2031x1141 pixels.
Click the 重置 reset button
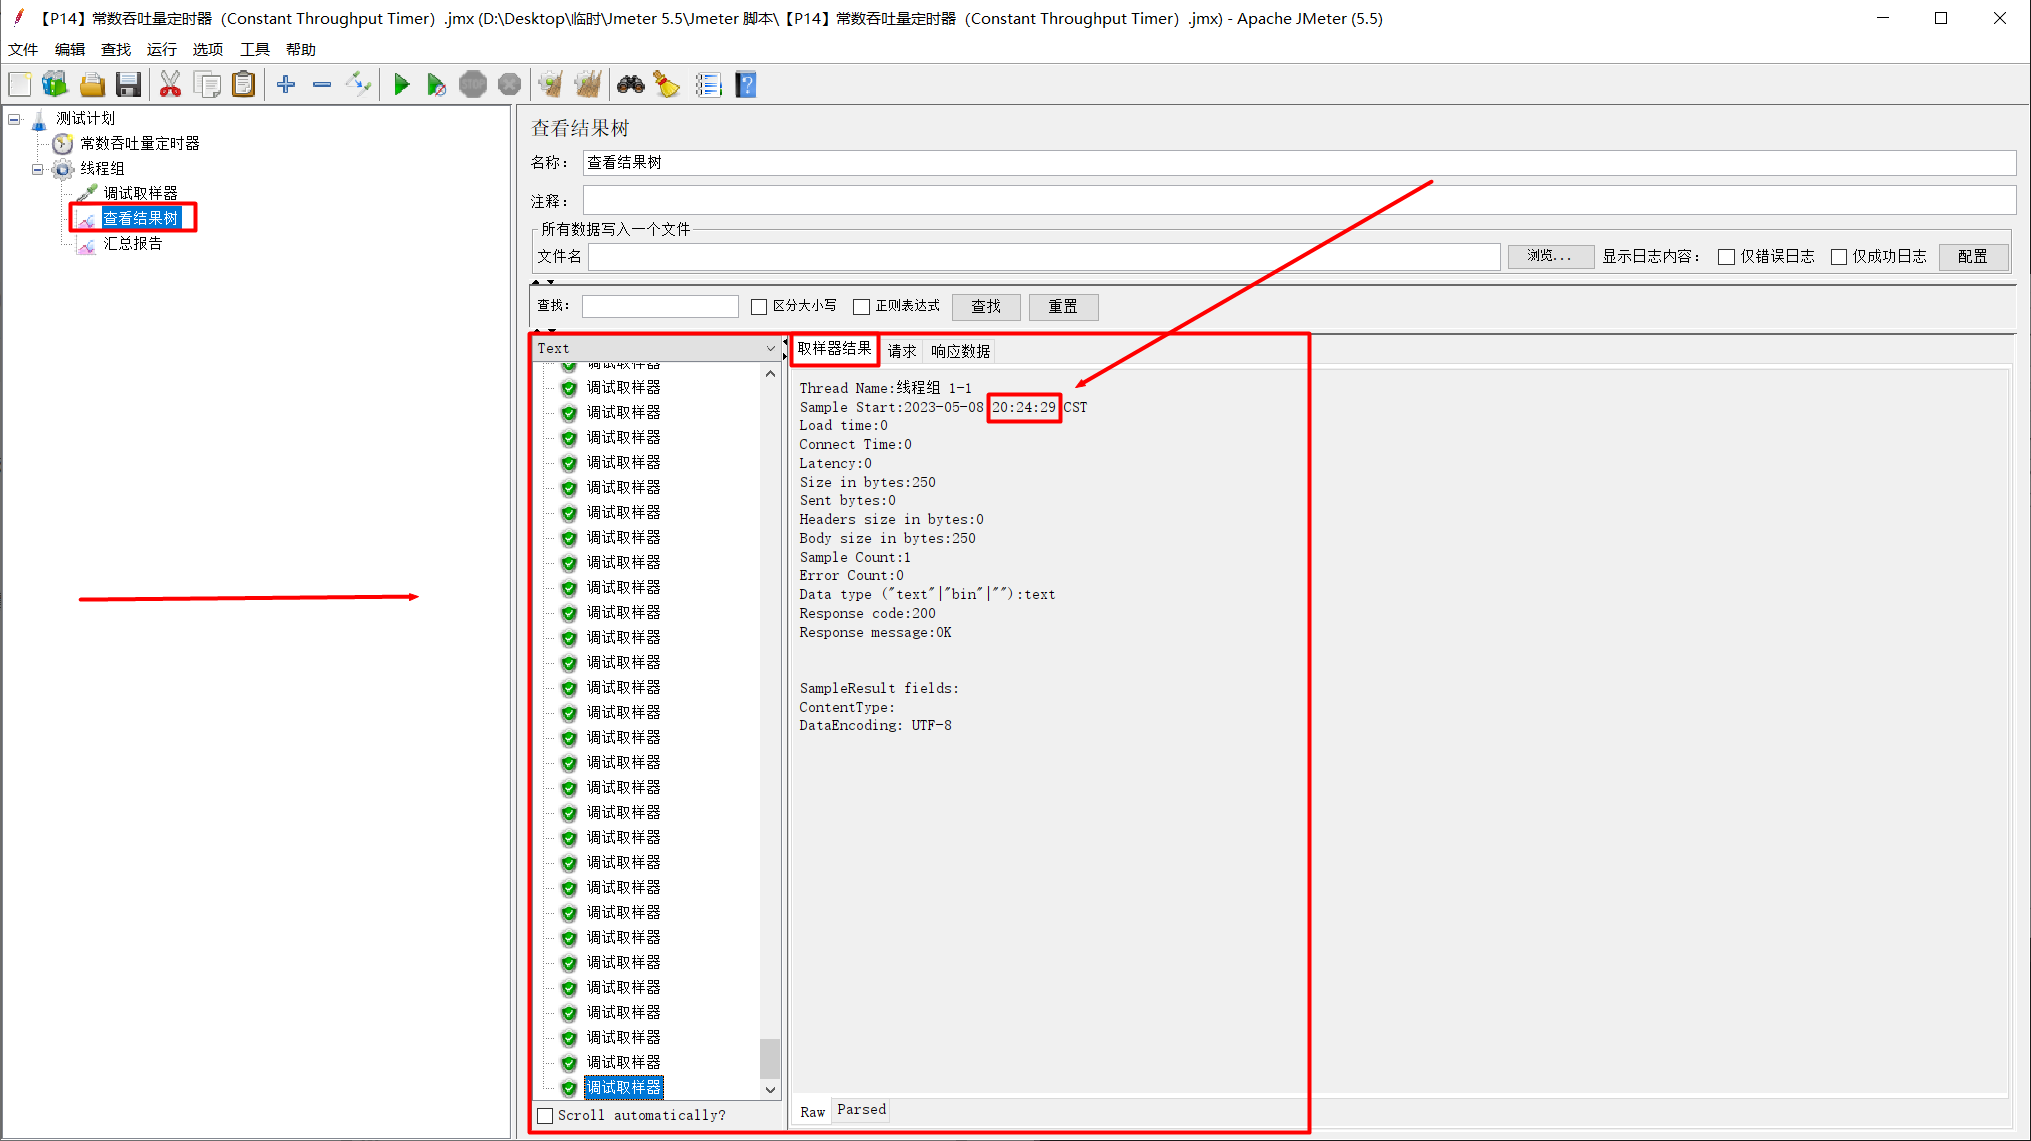pos(1063,307)
